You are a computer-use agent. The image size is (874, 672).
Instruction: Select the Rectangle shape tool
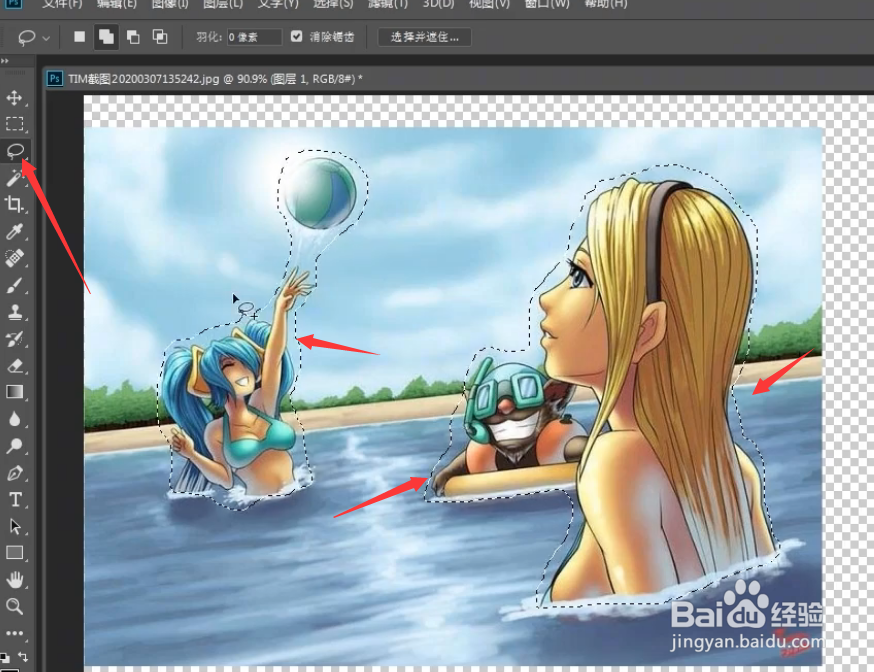point(14,553)
